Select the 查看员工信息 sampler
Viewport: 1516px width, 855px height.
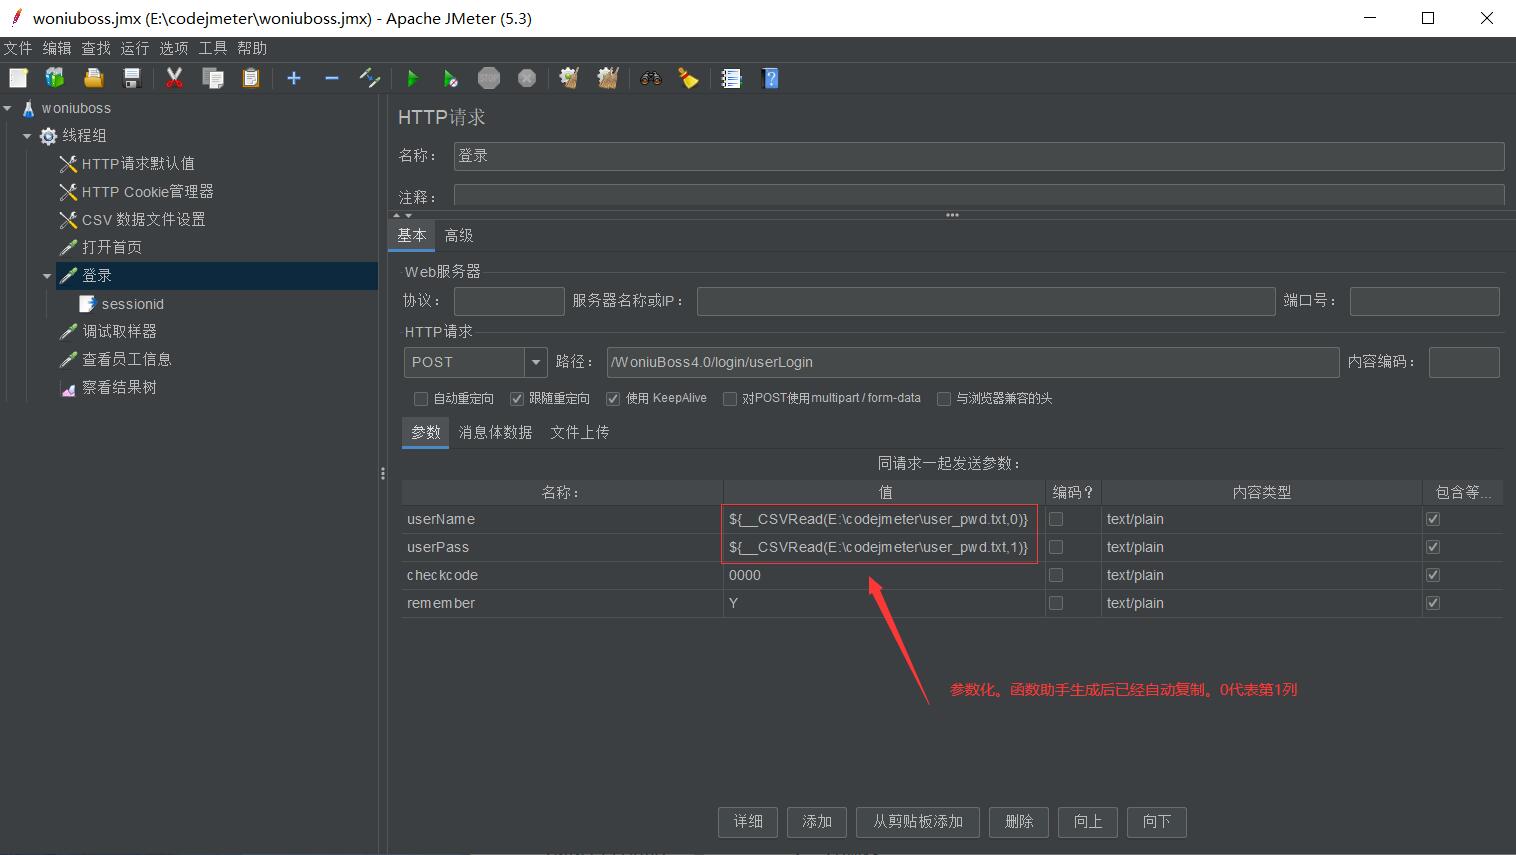click(126, 360)
